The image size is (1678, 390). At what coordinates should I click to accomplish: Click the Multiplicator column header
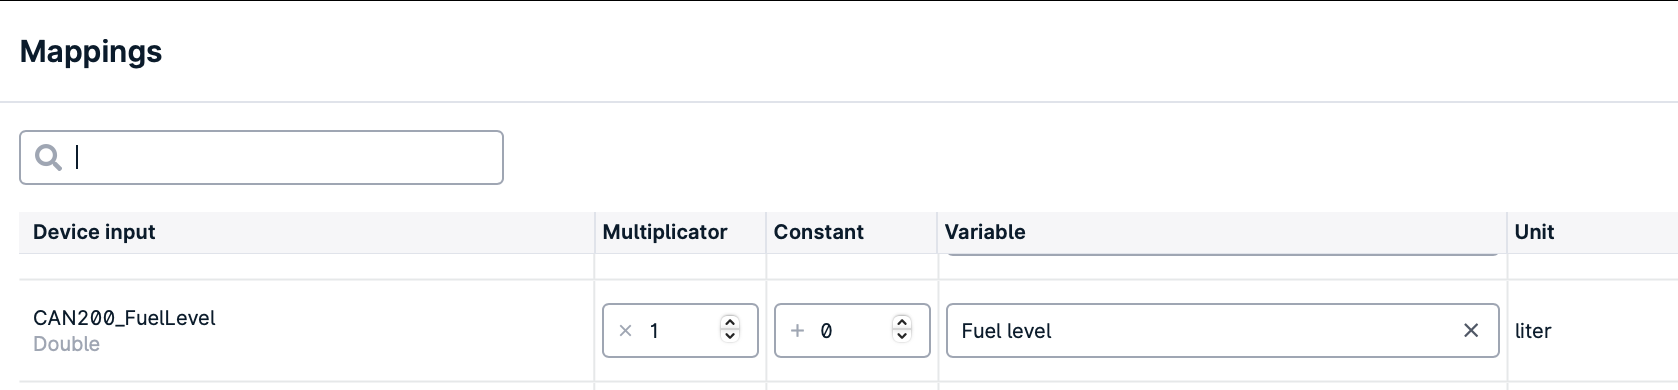coord(665,232)
